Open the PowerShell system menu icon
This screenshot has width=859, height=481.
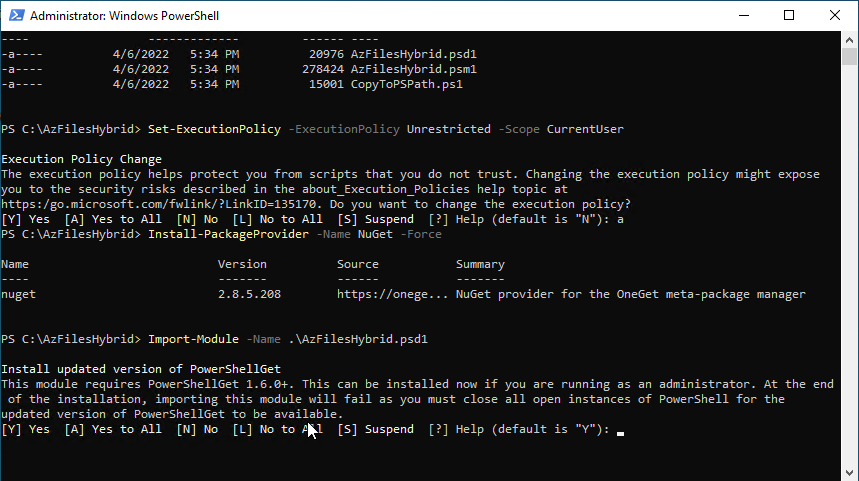click(x=15, y=16)
